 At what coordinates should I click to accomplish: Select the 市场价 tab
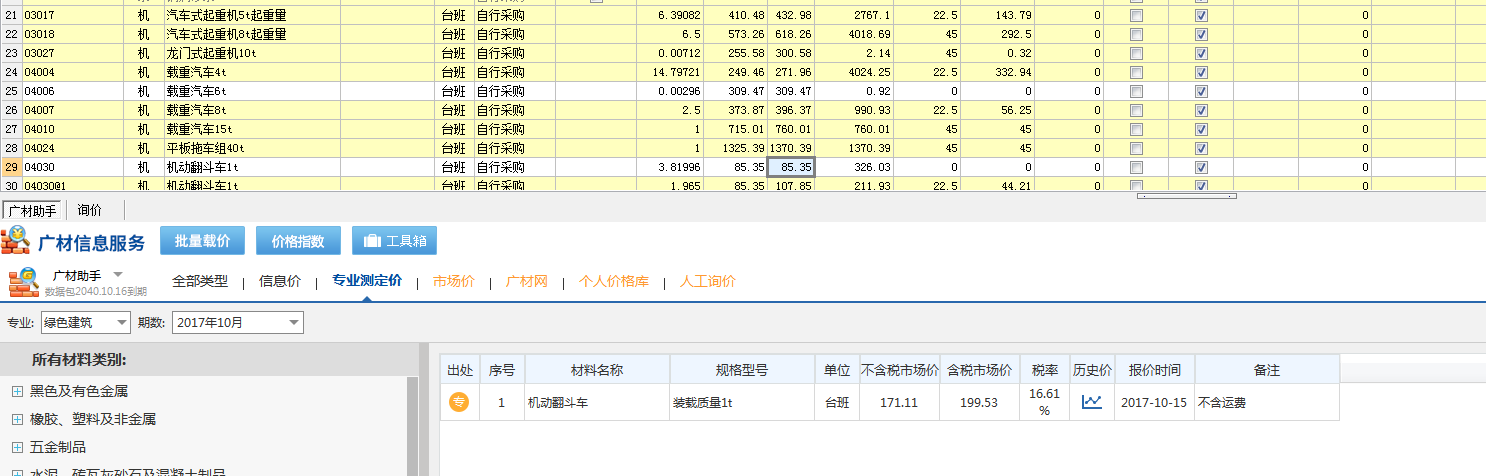[454, 281]
